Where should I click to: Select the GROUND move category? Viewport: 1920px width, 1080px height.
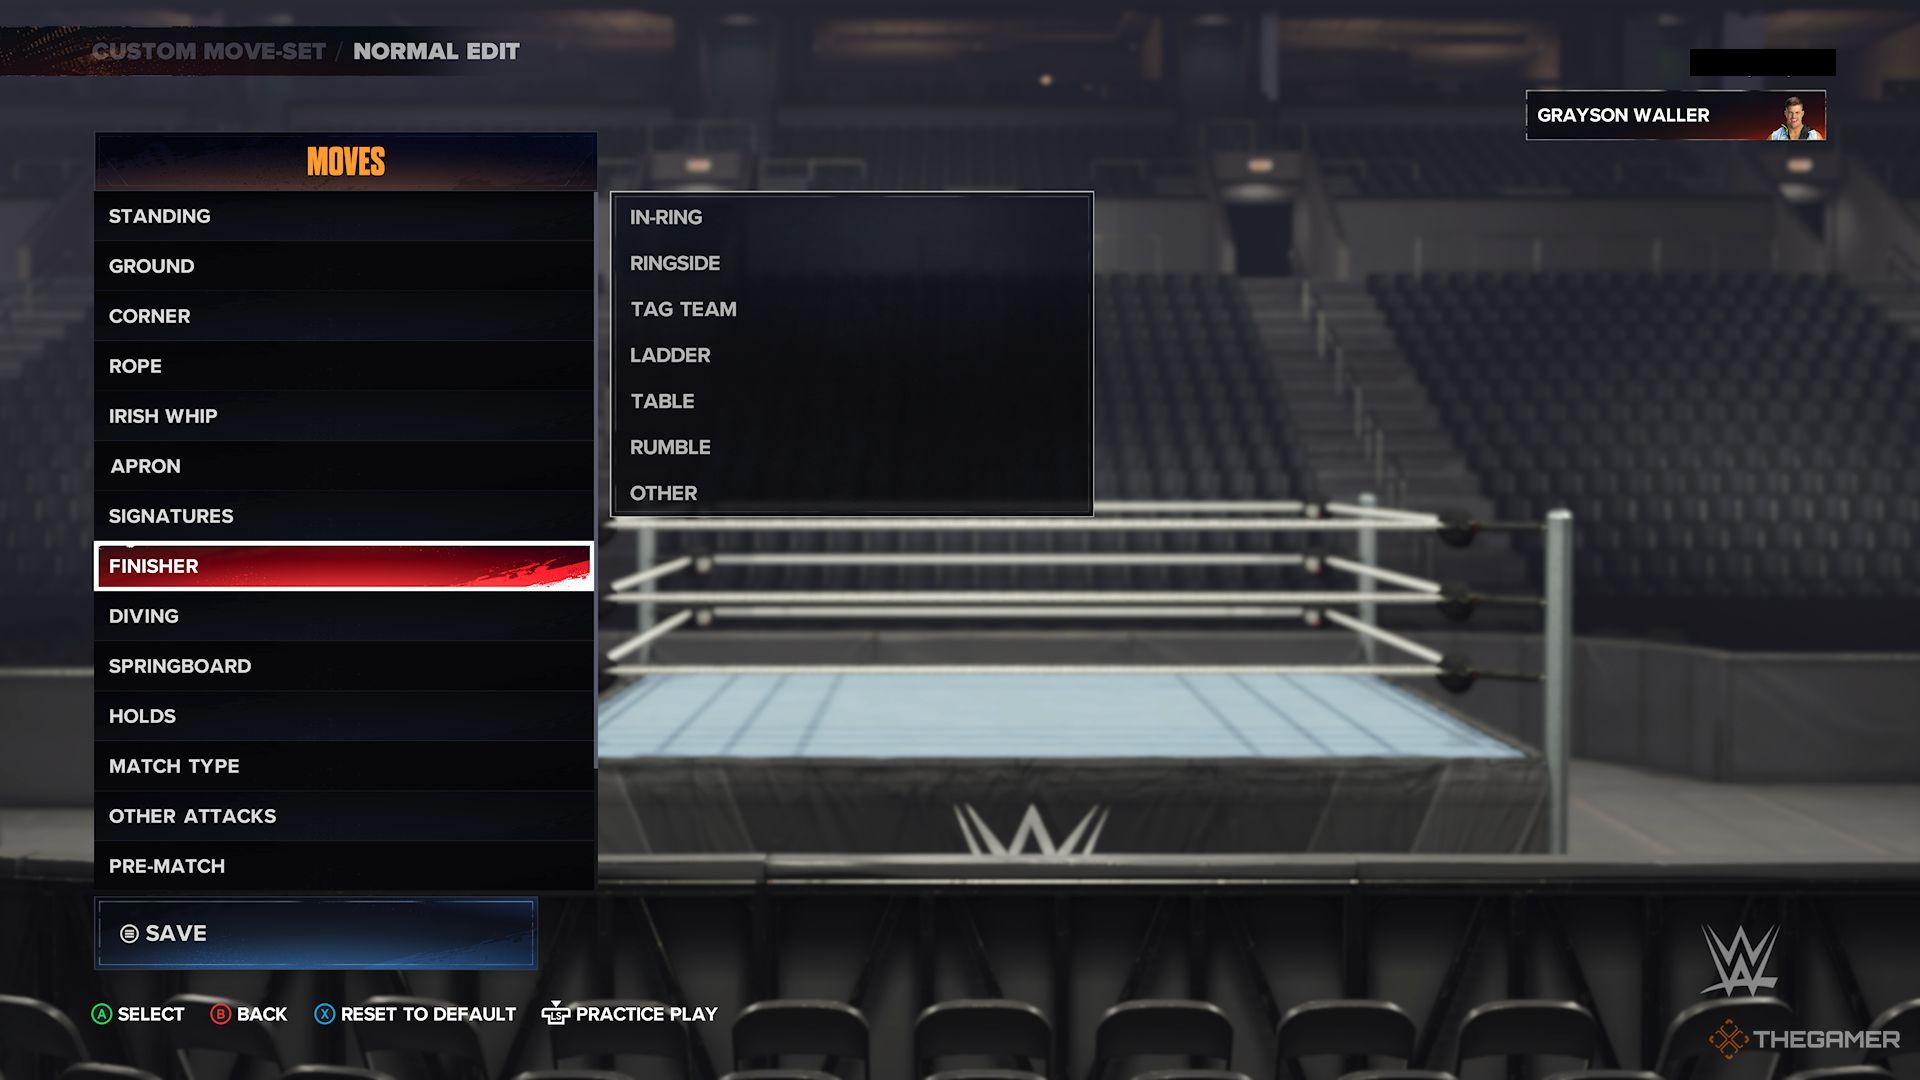345,265
